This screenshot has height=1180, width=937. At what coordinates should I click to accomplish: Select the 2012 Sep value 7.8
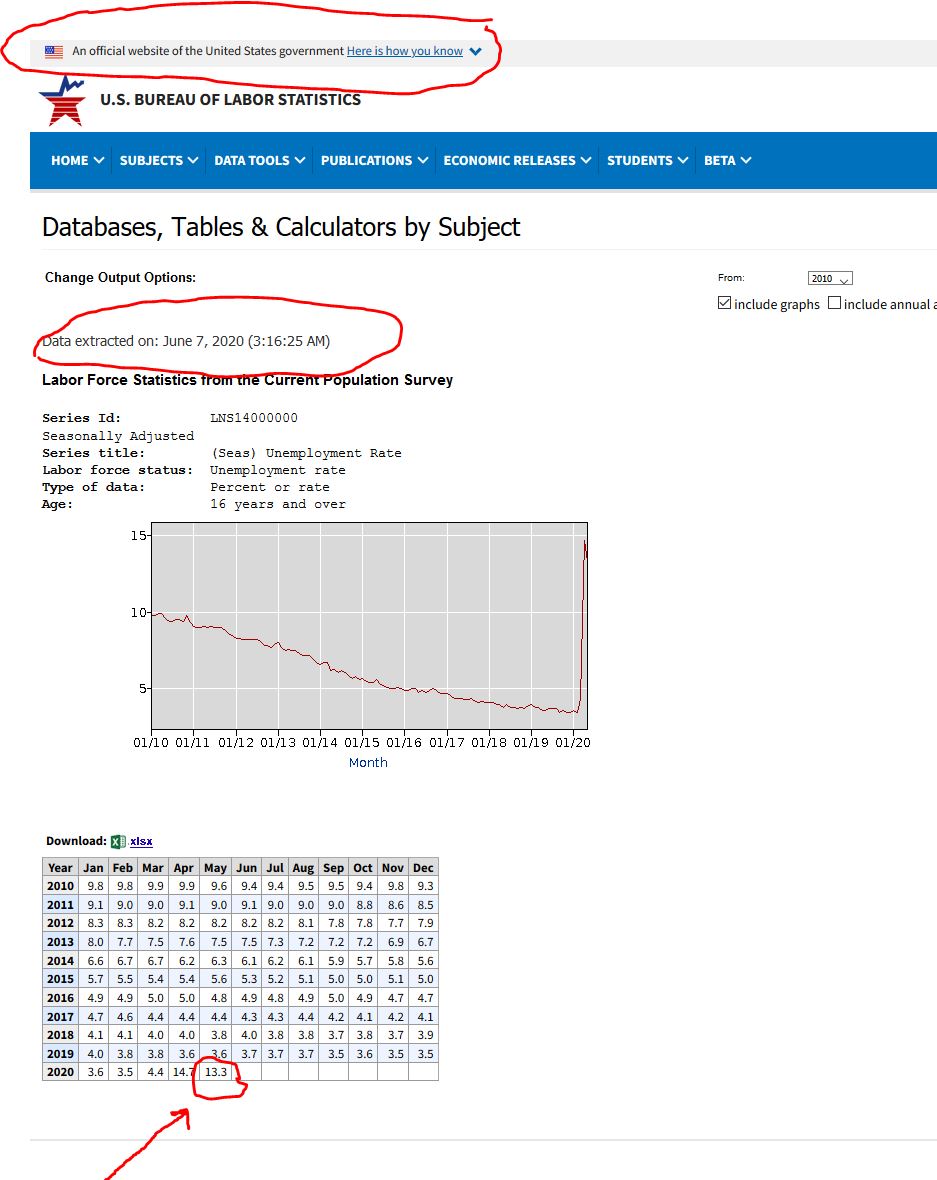point(335,923)
